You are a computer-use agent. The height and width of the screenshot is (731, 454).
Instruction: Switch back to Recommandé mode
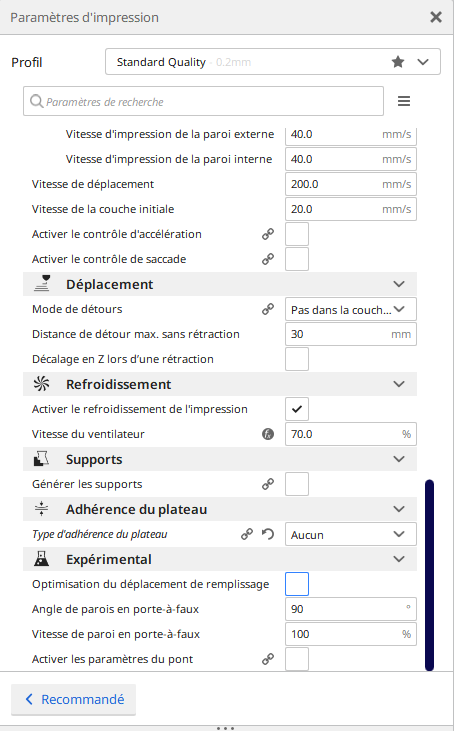74,699
